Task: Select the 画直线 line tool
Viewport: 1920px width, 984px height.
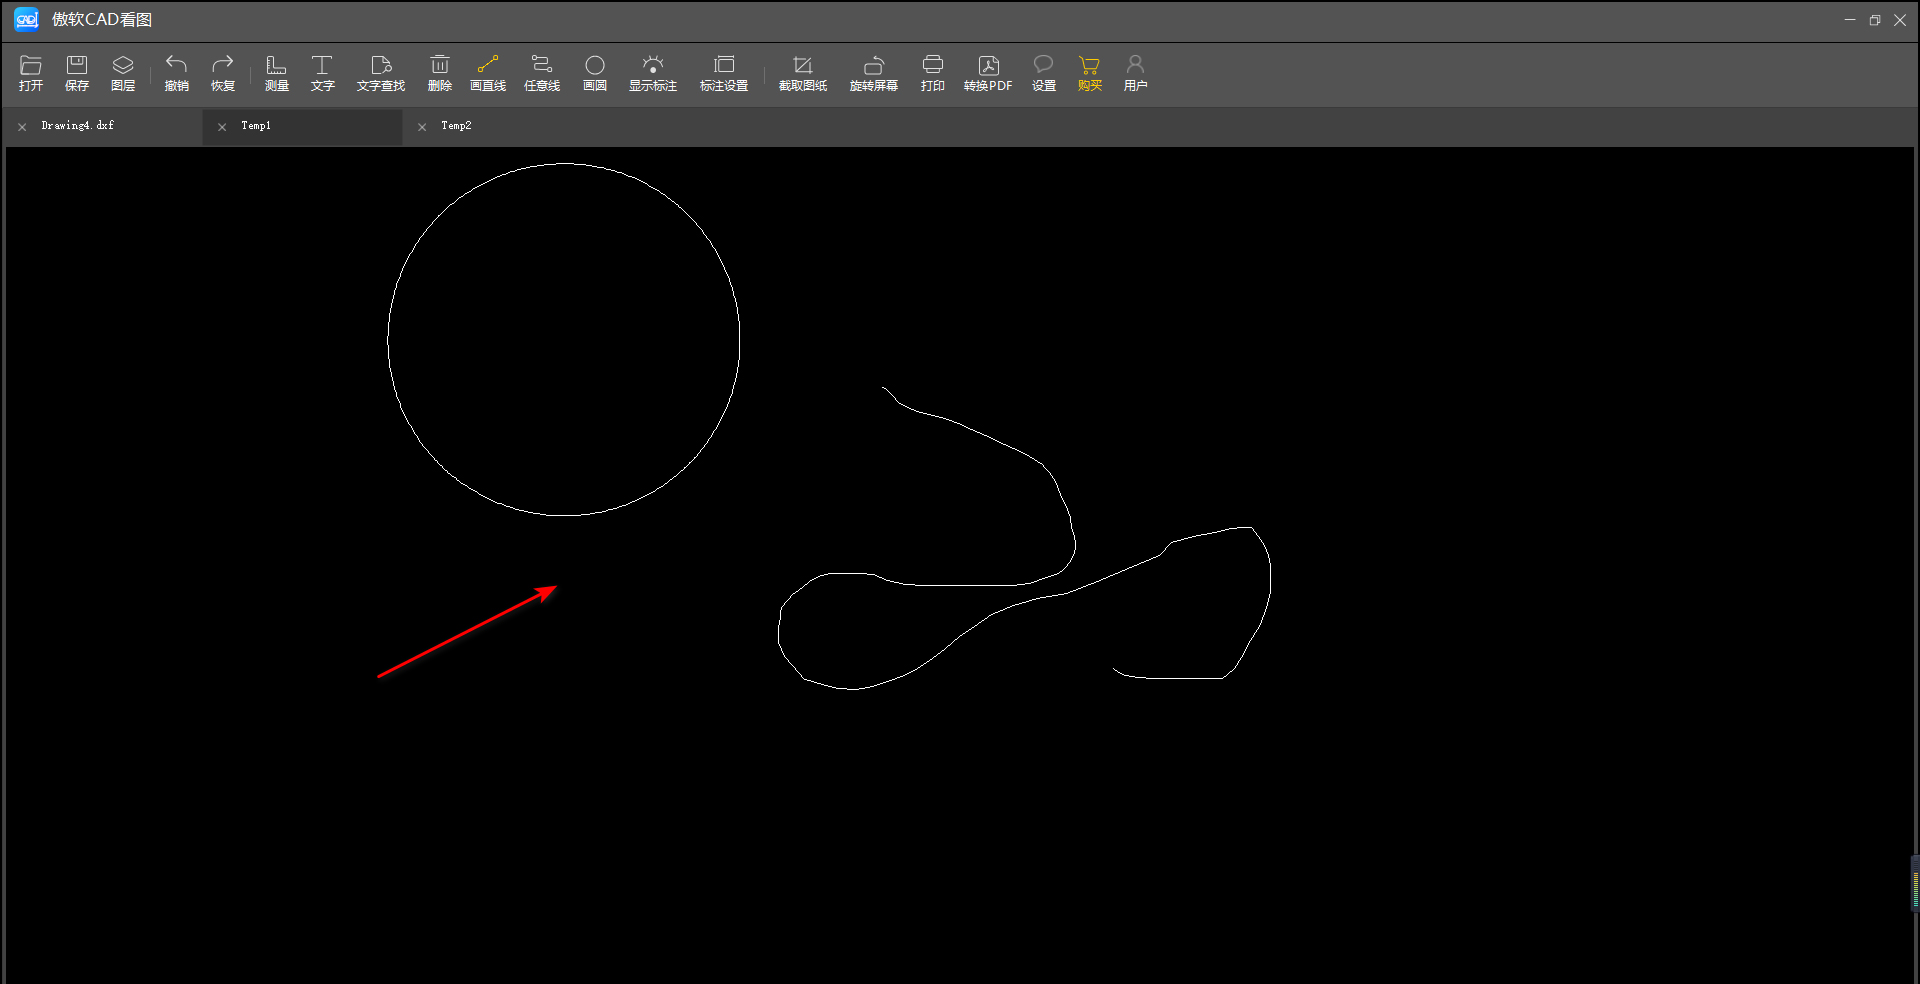Action: click(x=488, y=73)
